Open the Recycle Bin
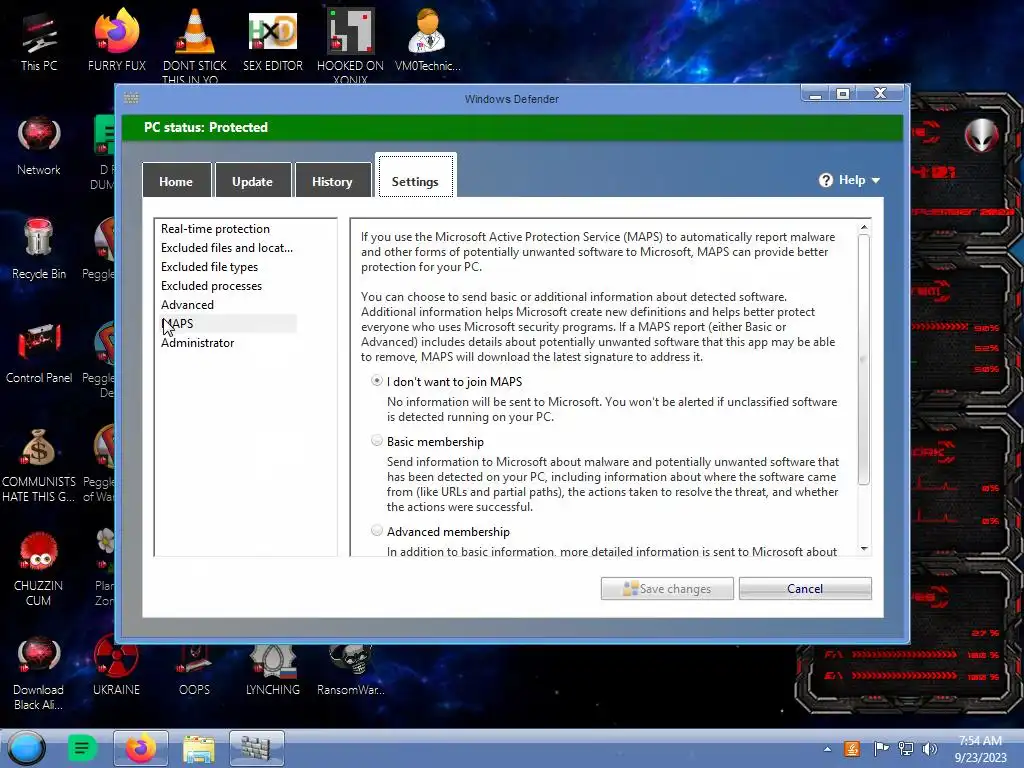The width and height of the screenshot is (1024, 768). click(39, 249)
